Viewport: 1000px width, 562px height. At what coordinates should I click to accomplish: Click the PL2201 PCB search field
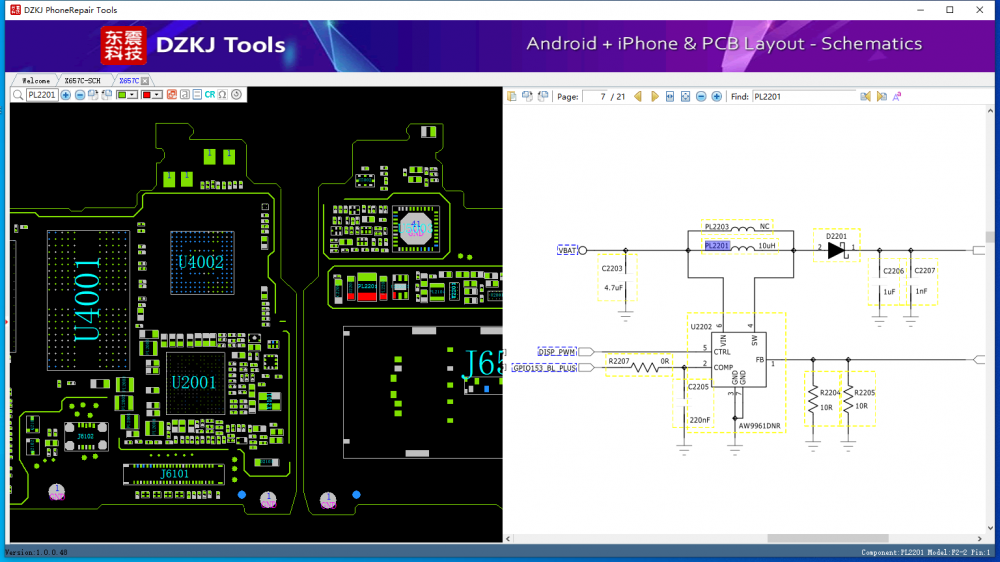pos(42,95)
